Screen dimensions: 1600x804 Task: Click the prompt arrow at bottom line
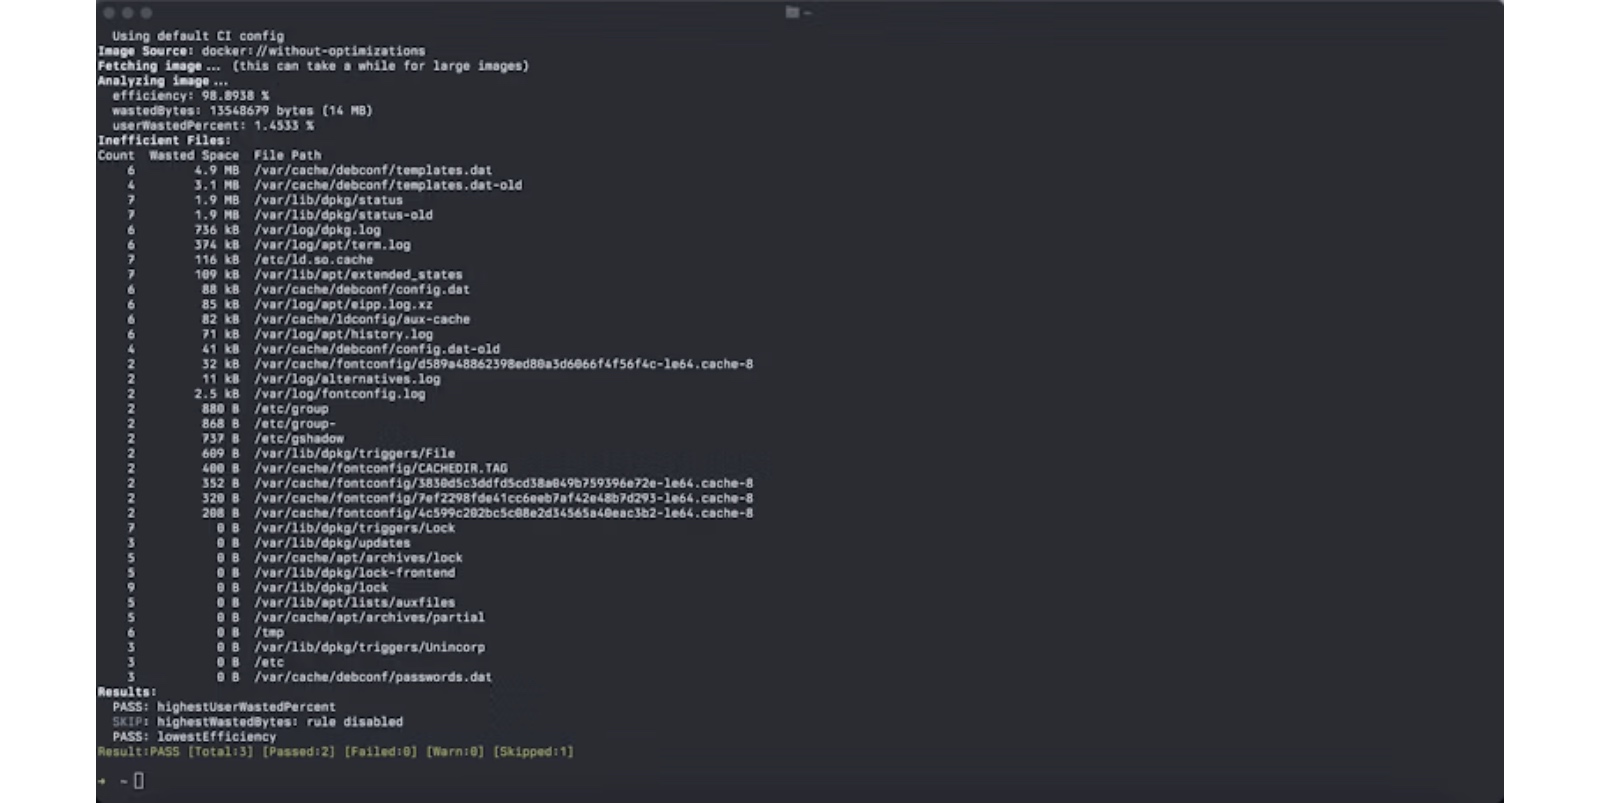[x=102, y=781]
